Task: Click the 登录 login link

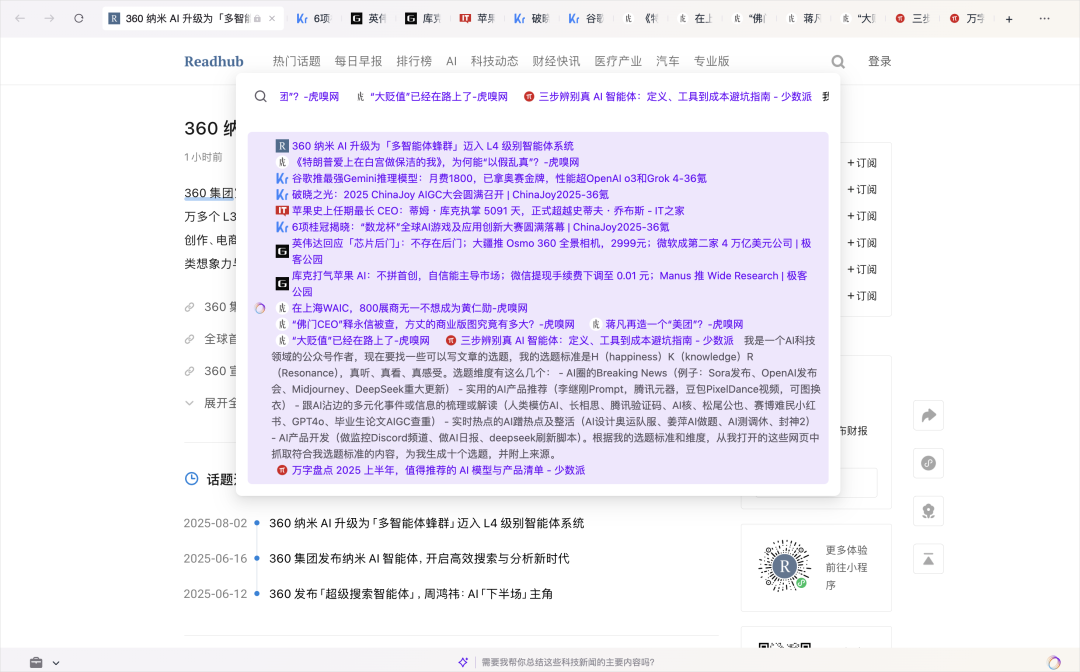Action: click(879, 61)
